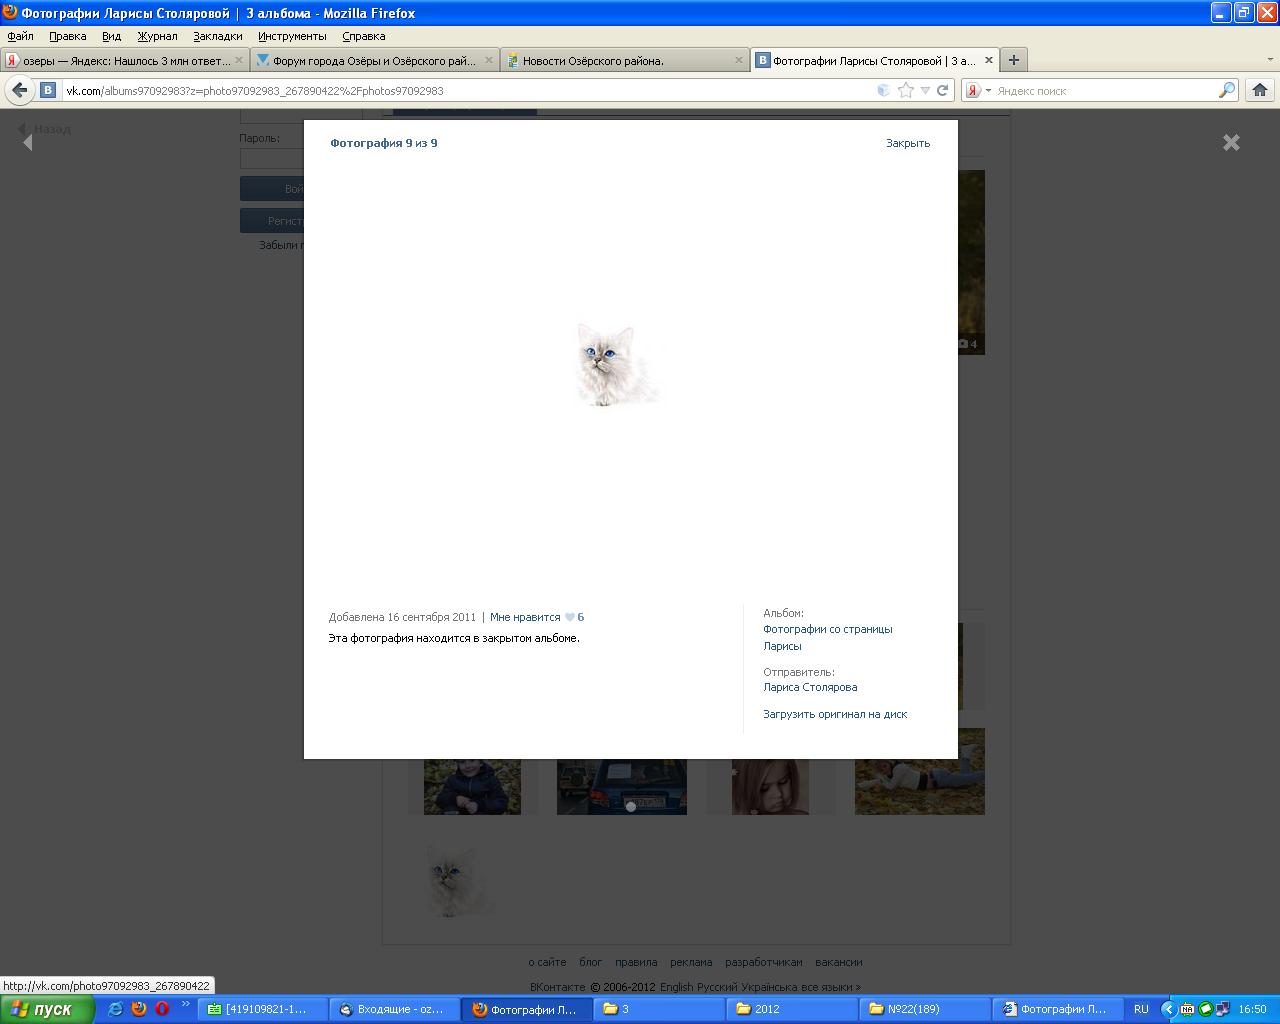Switch to the озеры Яндекс tab
Image resolution: width=1280 pixels, height=1024 pixels.
tap(125, 60)
